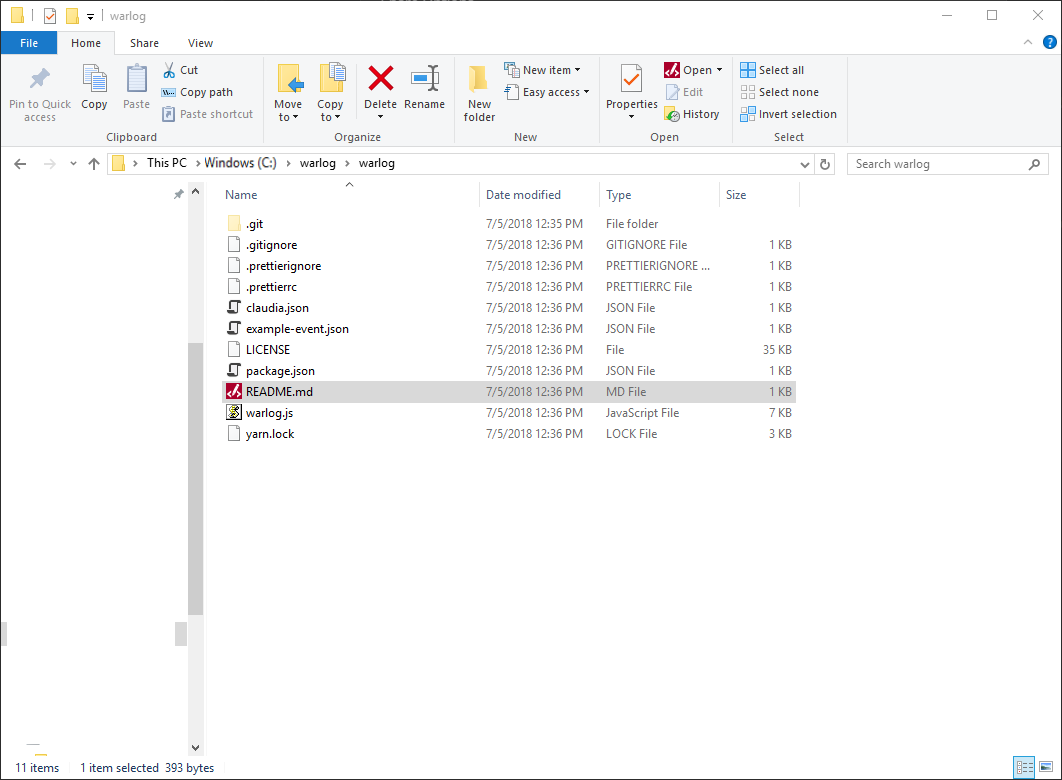Select claudia.json file
The height and width of the screenshot is (780, 1062).
tap(509, 307)
